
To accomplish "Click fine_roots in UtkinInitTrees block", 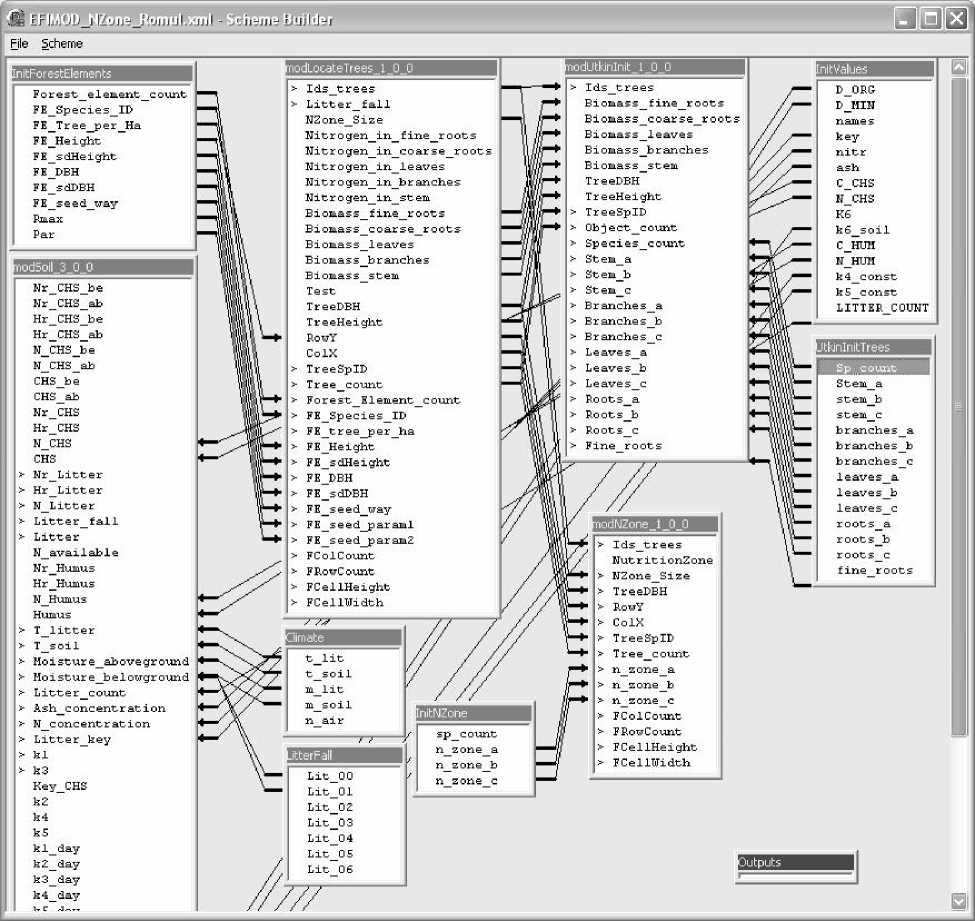I will coord(874,570).
